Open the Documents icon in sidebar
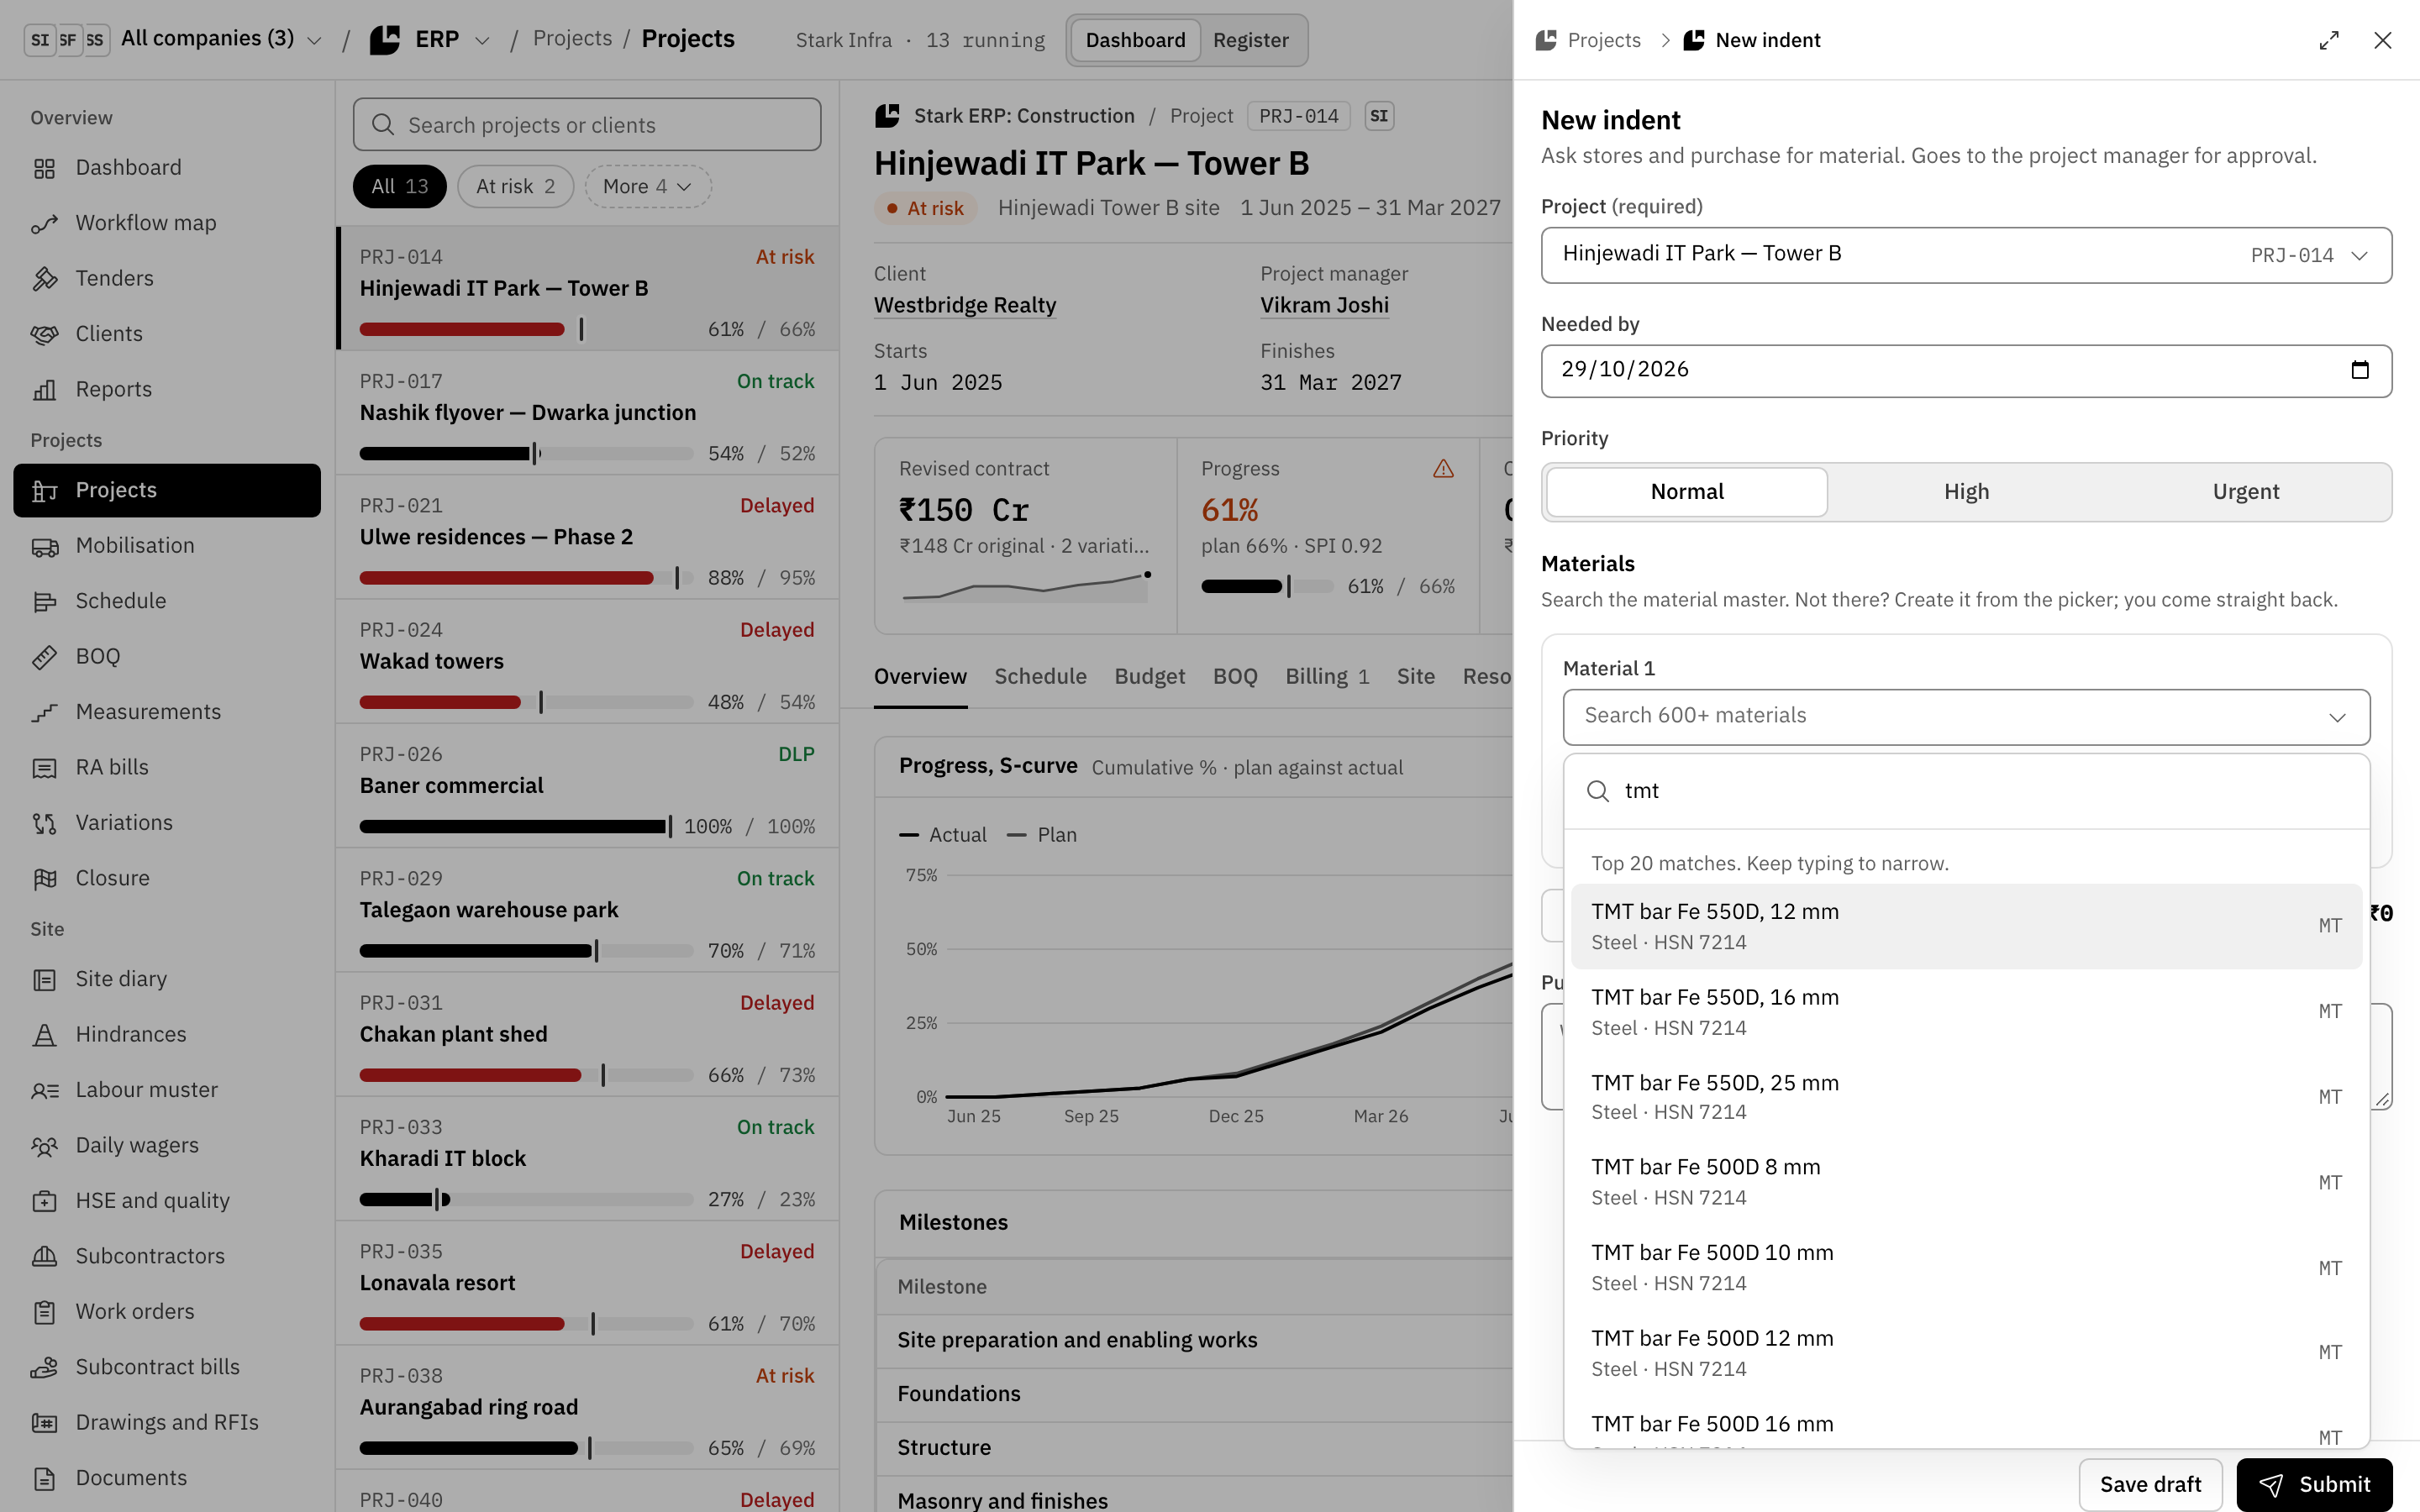Image resolution: width=2420 pixels, height=1512 pixels. 44,1478
